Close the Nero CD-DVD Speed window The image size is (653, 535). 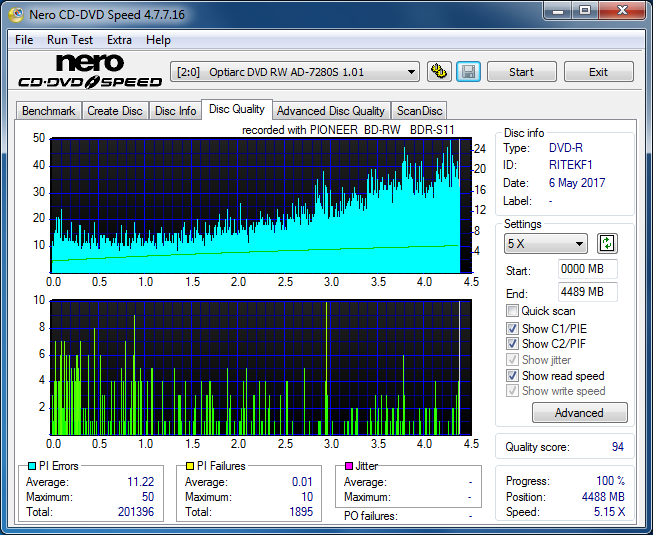622,11
